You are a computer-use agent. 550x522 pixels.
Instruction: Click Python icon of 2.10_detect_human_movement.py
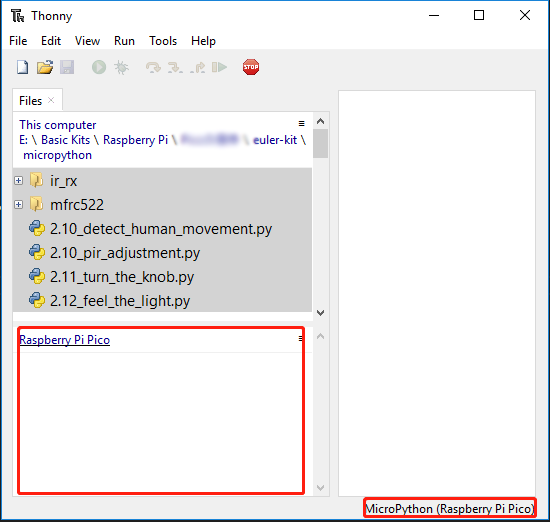pos(37,229)
